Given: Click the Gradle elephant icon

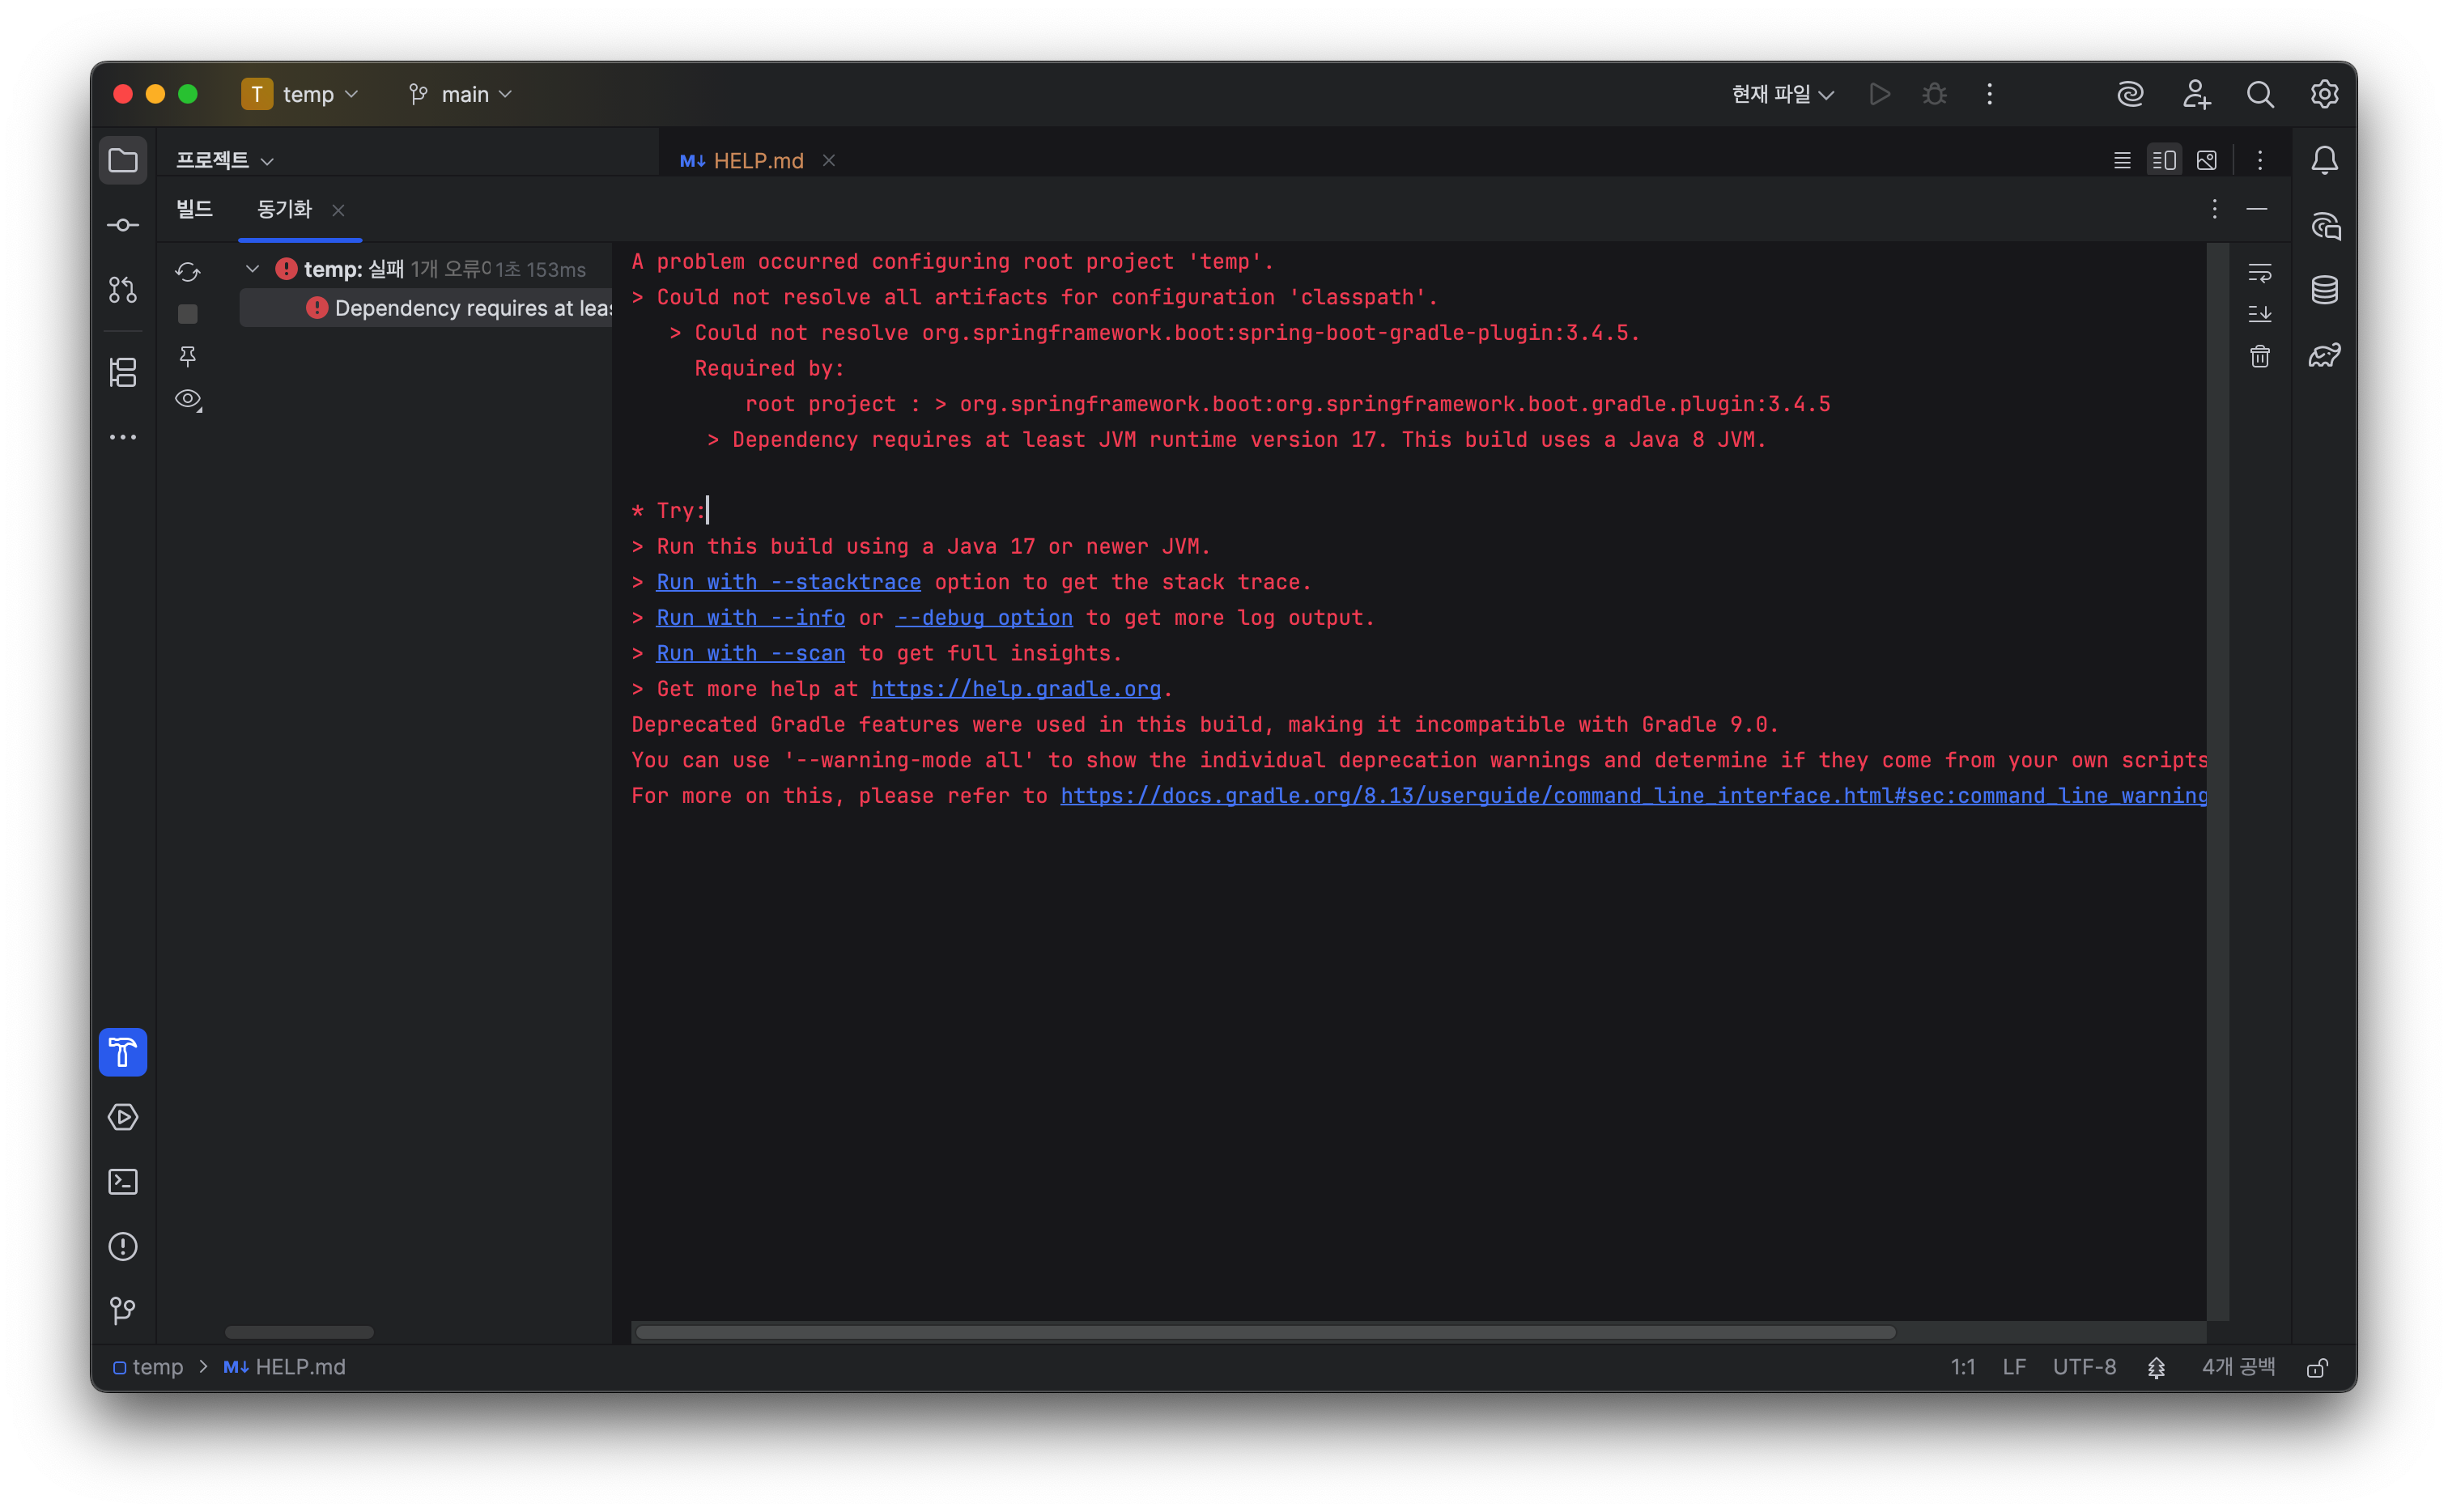Looking at the screenshot, I should point(2324,355).
